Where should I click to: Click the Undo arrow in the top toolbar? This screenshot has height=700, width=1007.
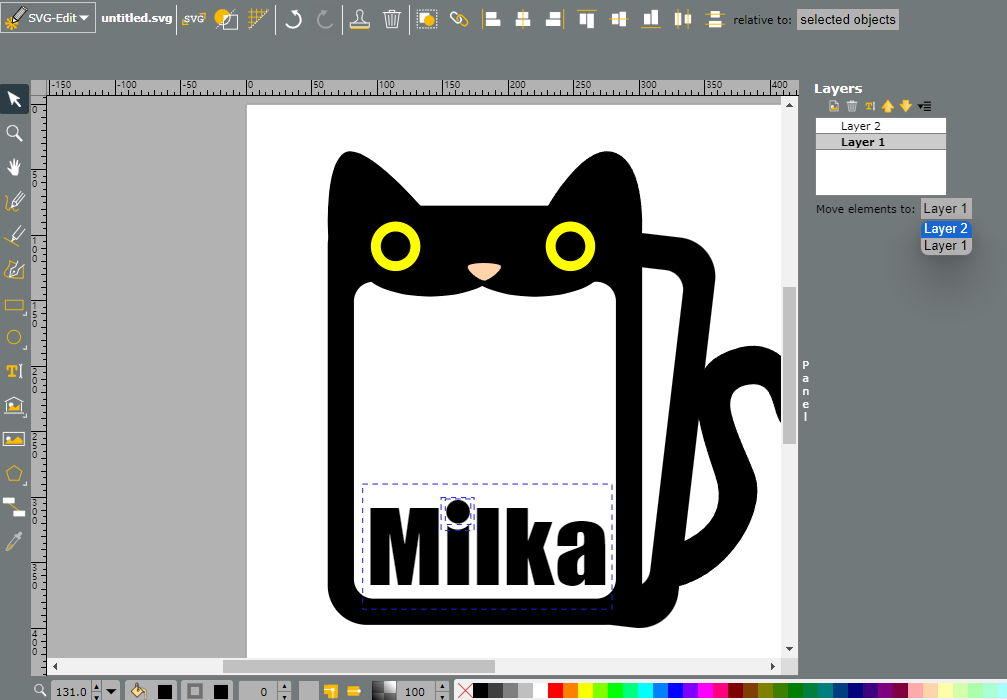293,19
